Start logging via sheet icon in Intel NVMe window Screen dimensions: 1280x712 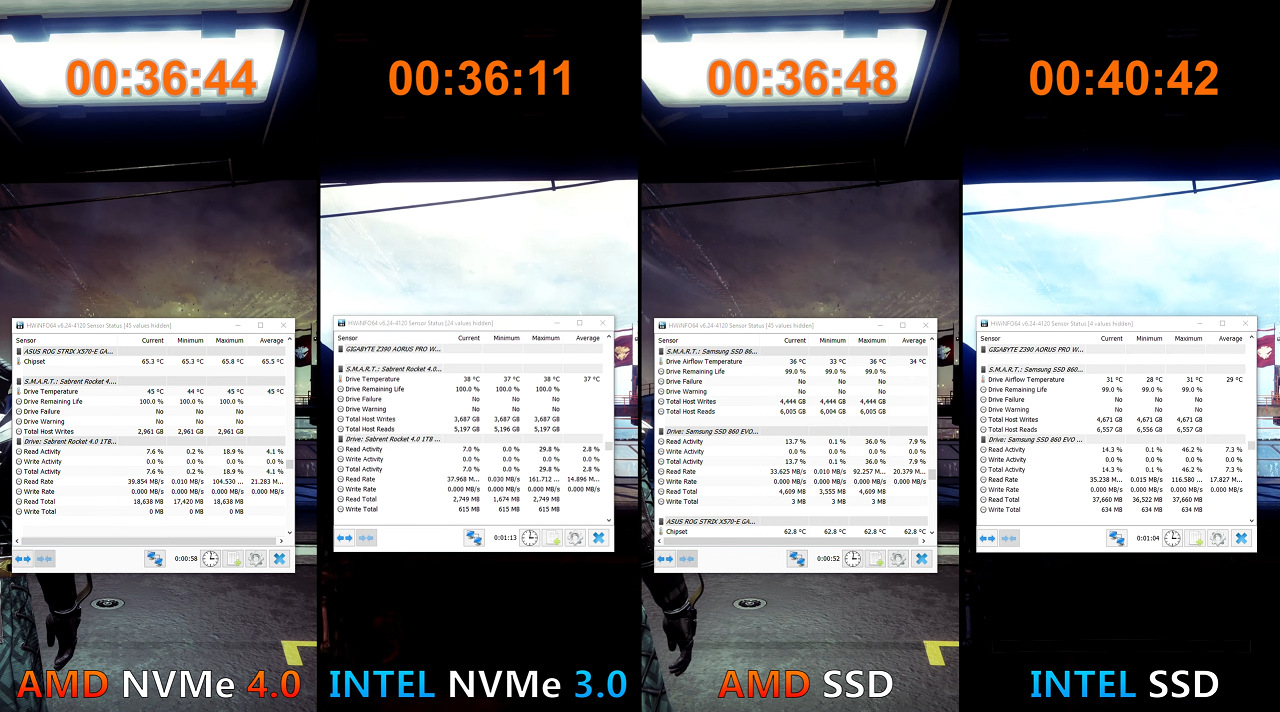tap(552, 537)
